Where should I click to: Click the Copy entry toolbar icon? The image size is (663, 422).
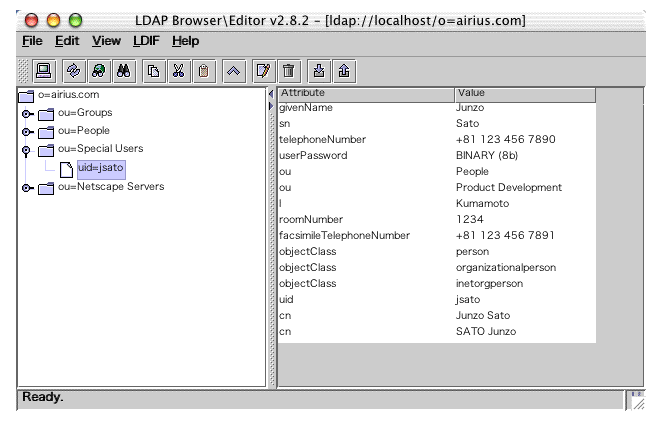pos(153,71)
